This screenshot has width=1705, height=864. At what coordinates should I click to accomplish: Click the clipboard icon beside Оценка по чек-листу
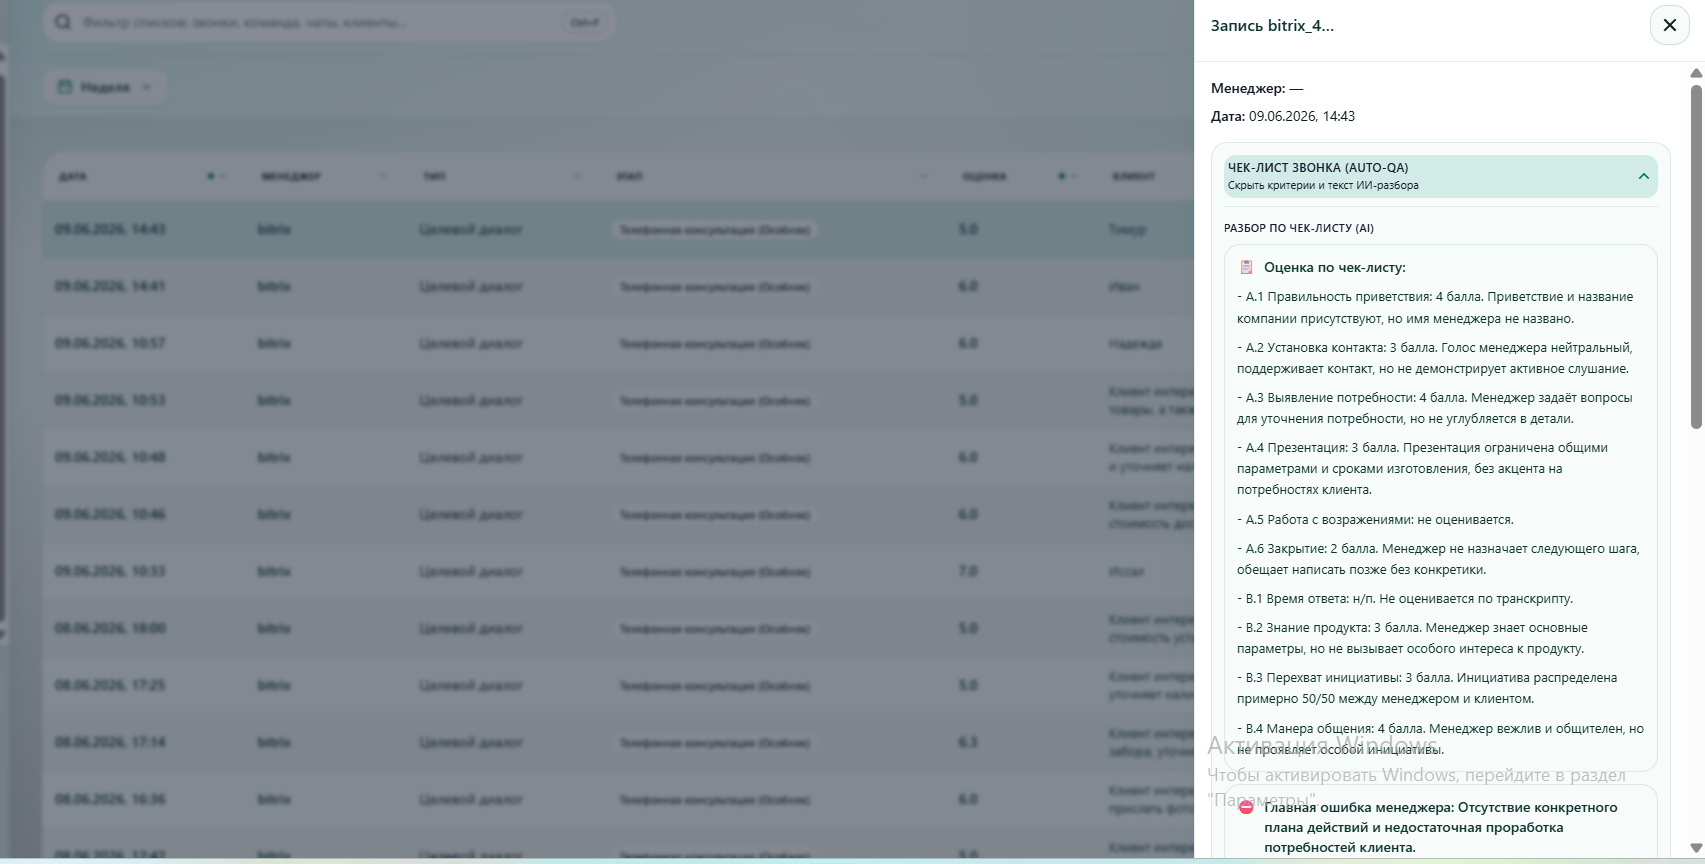point(1246,267)
